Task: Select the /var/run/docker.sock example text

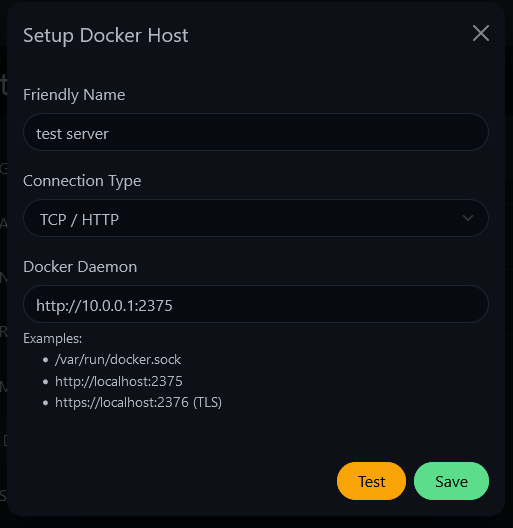Action: point(118,360)
